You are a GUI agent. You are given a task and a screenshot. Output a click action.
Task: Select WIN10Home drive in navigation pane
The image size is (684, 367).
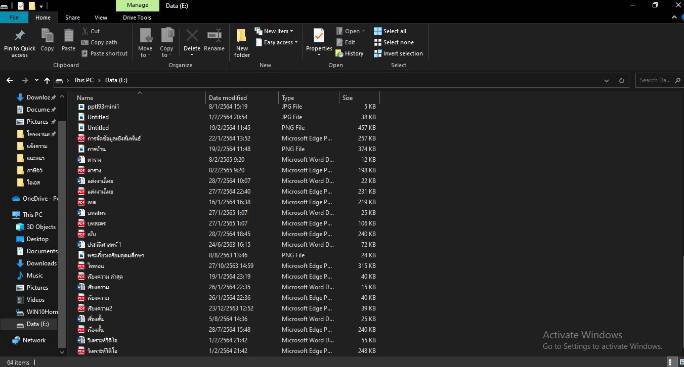37,312
